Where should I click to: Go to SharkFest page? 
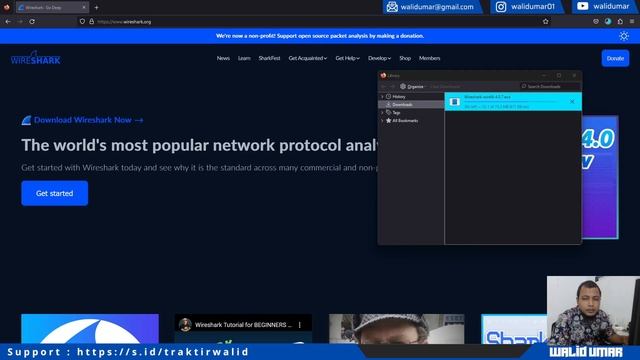point(269,58)
